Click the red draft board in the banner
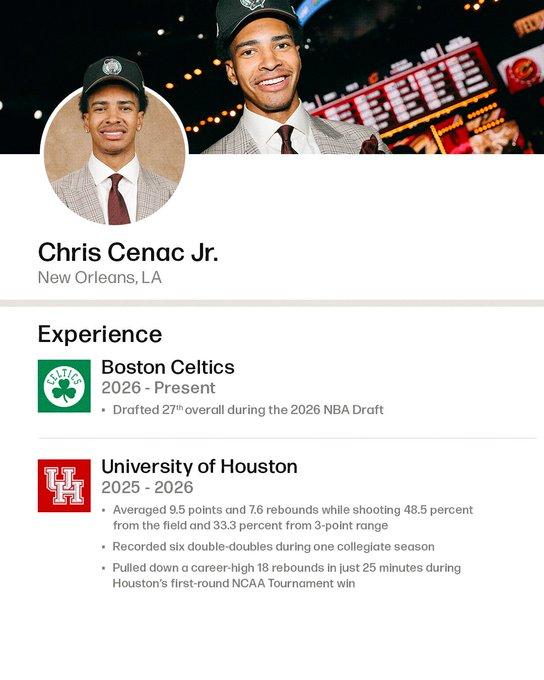 (x=403, y=93)
